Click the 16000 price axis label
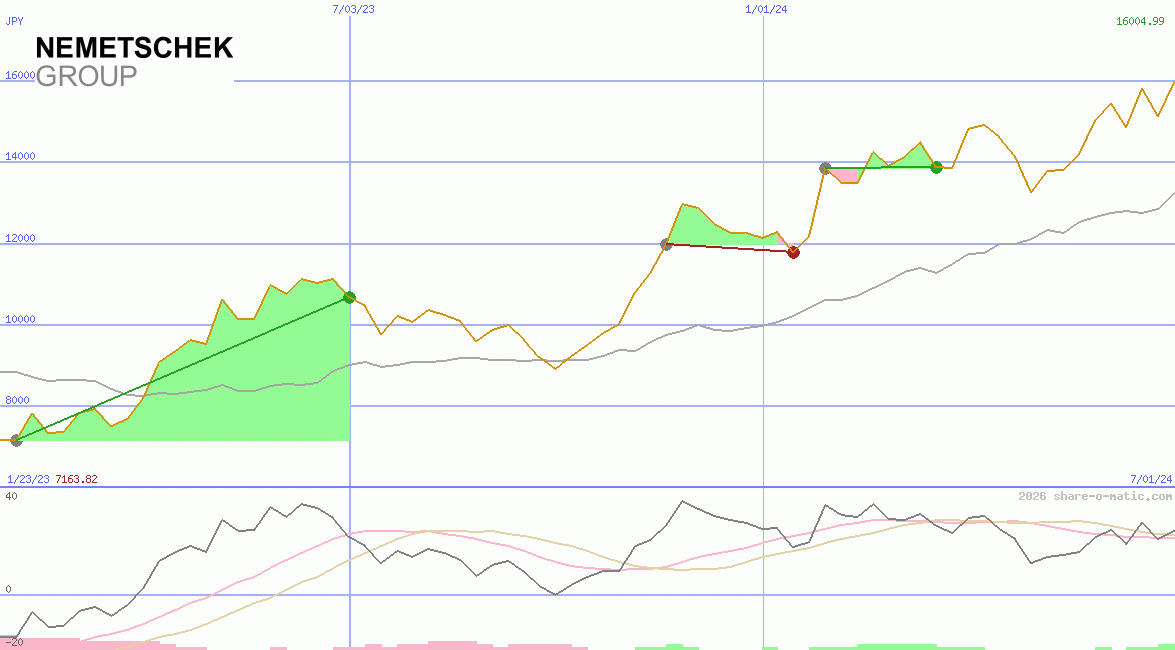 (20, 75)
